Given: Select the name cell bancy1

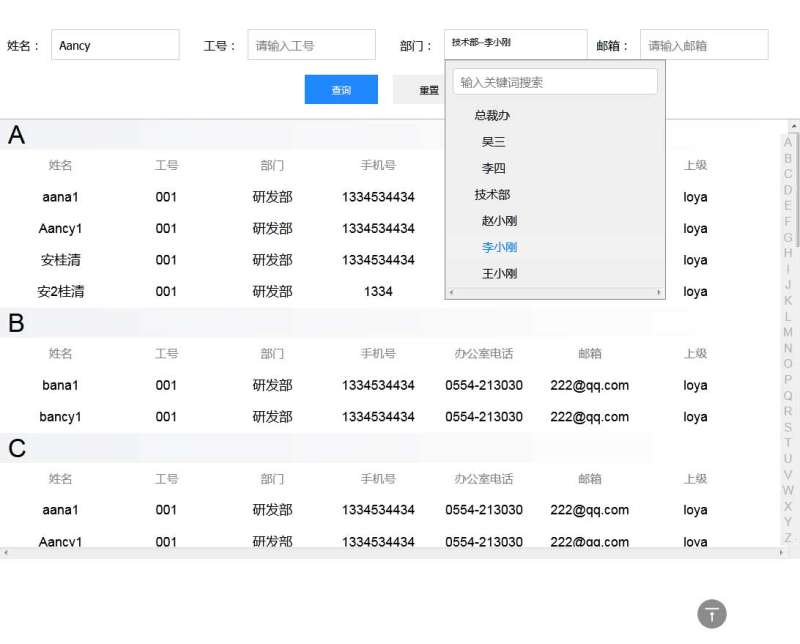Looking at the screenshot, I should tap(60, 417).
